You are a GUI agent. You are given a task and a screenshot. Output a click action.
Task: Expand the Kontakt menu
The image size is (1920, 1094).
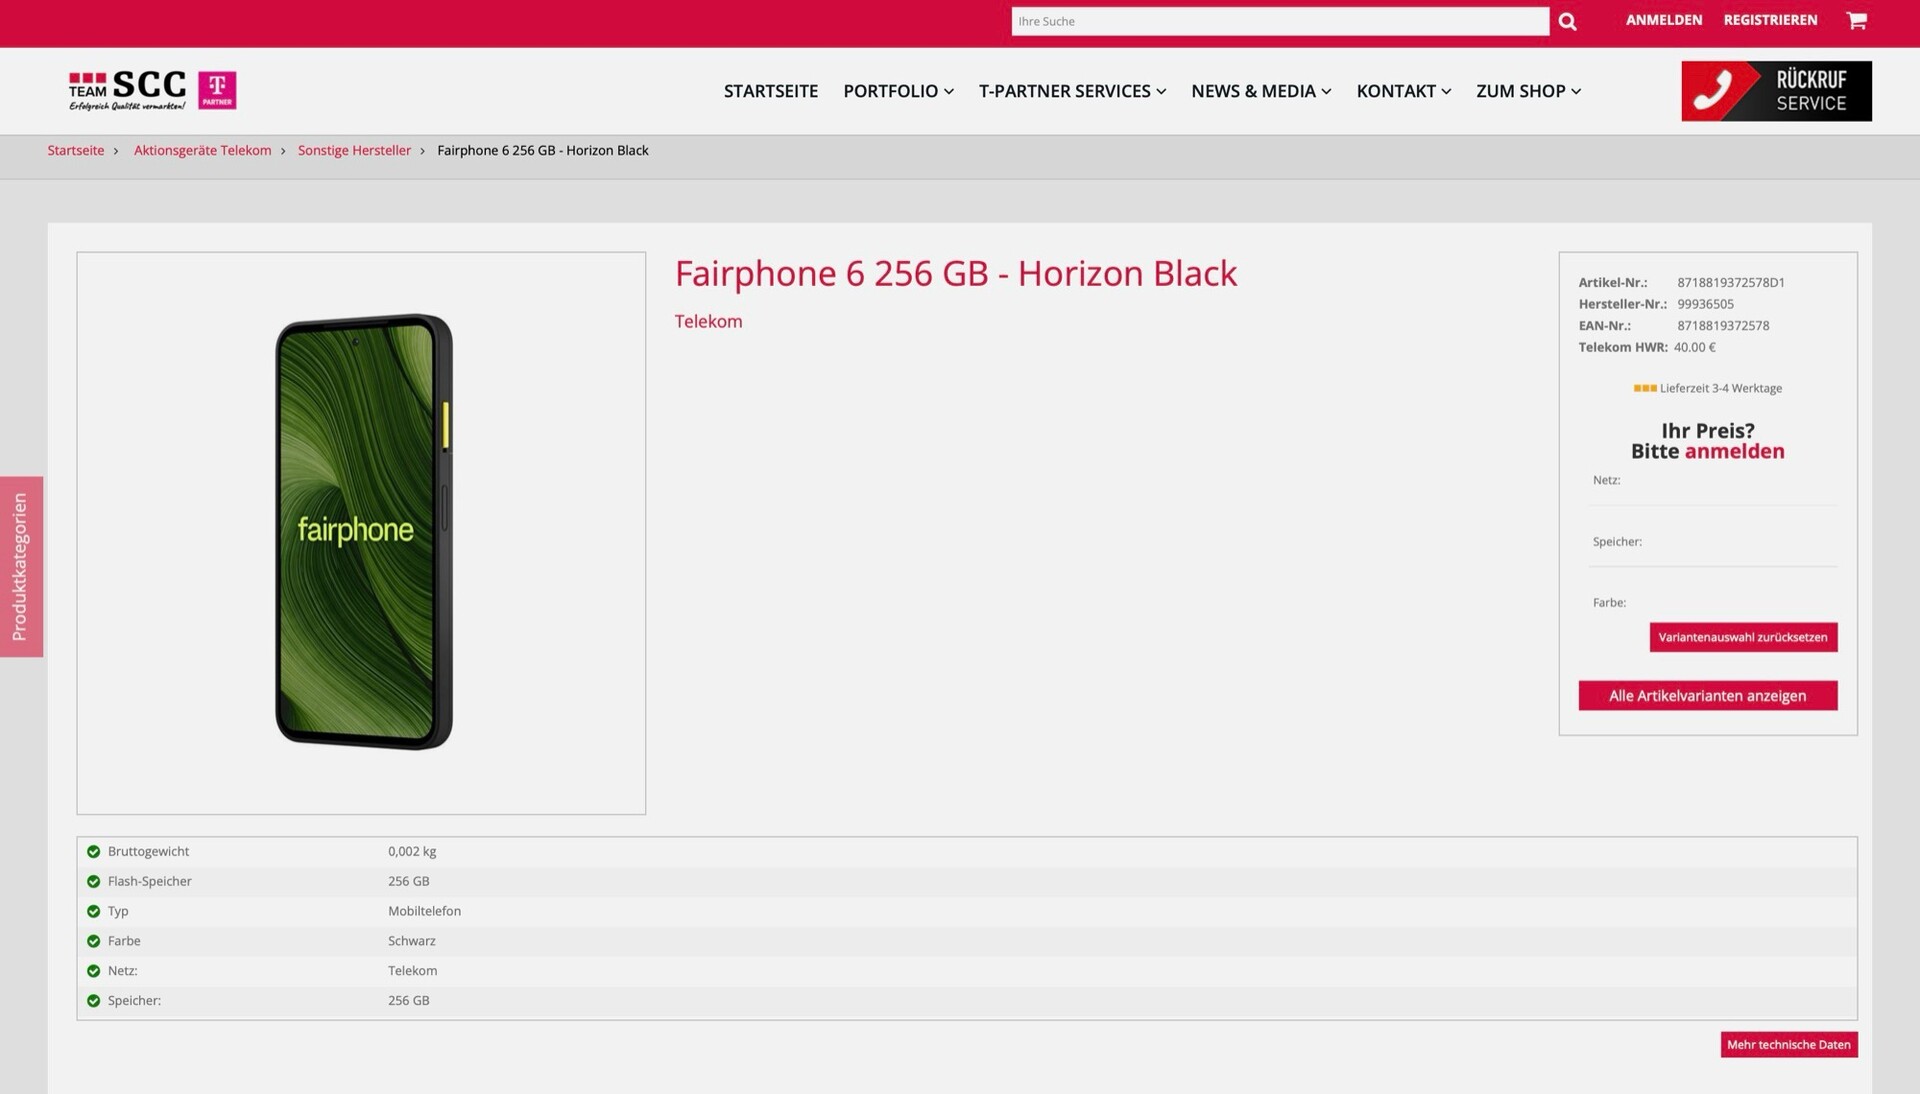point(1403,91)
